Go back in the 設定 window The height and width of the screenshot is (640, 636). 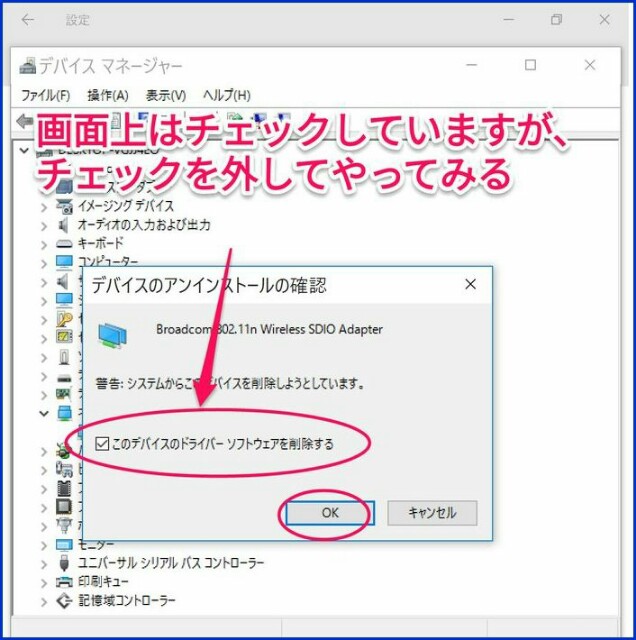click(x=28, y=19)
